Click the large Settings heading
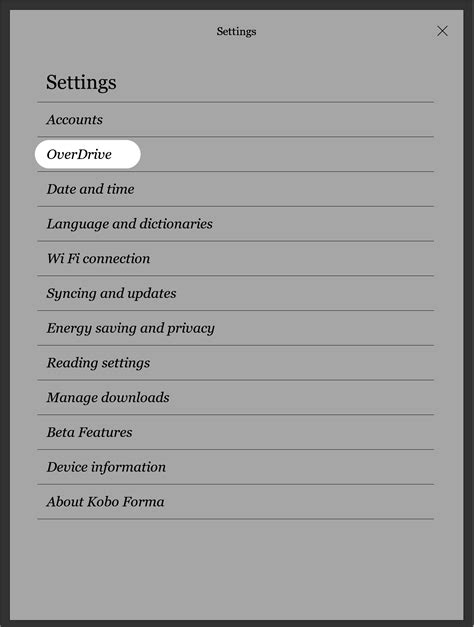474x627 pixels. (81, 83)
